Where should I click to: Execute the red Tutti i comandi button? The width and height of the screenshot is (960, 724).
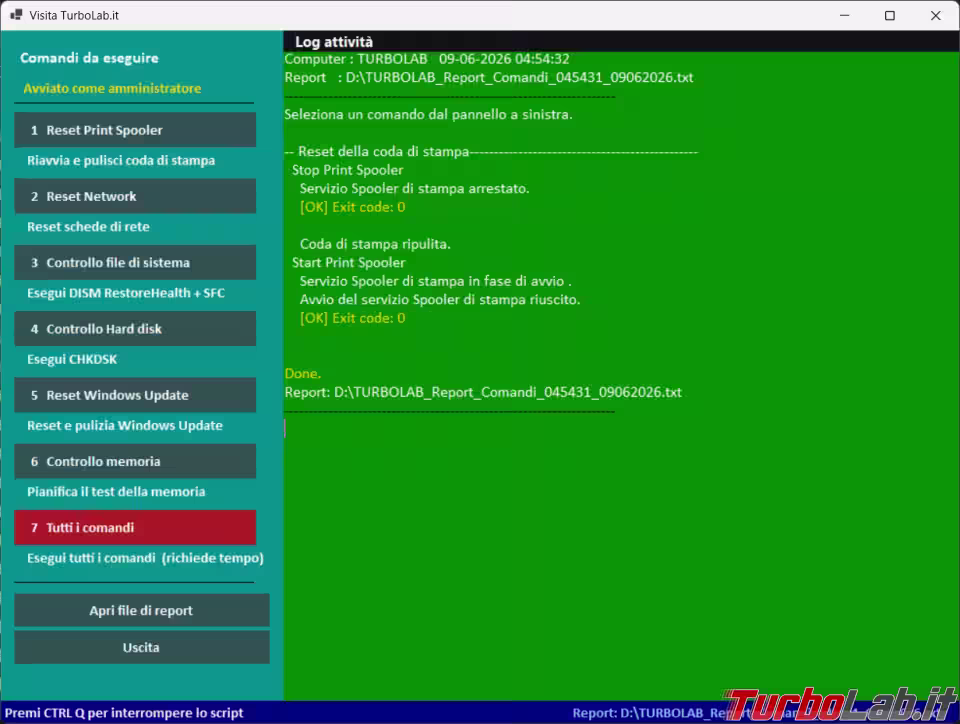coord(135,527)
